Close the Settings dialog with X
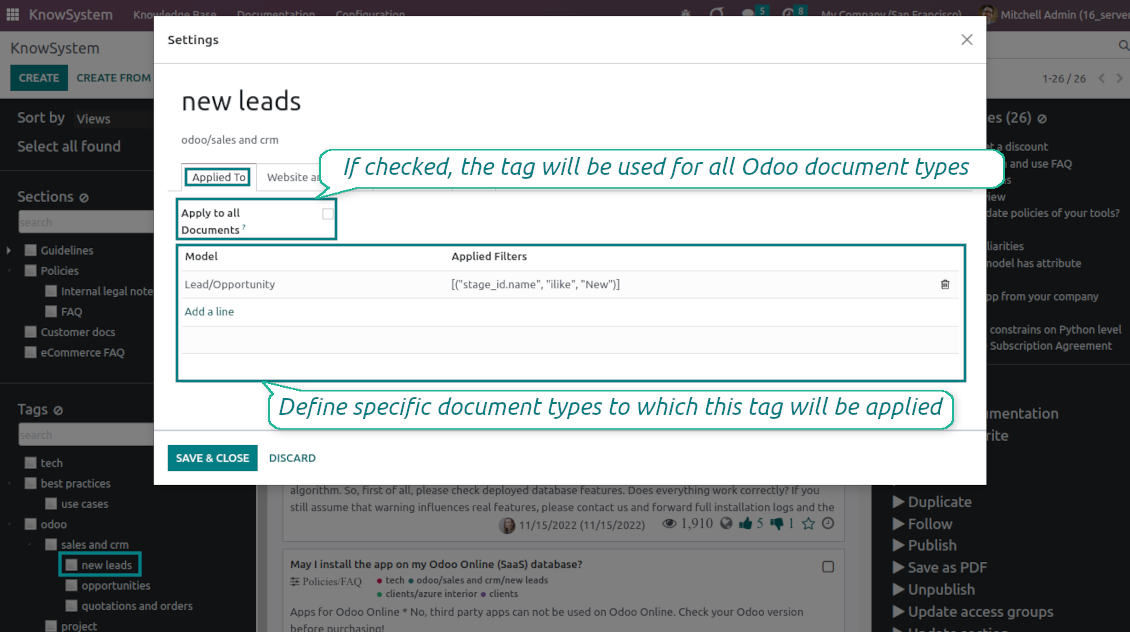 point(966,40)
